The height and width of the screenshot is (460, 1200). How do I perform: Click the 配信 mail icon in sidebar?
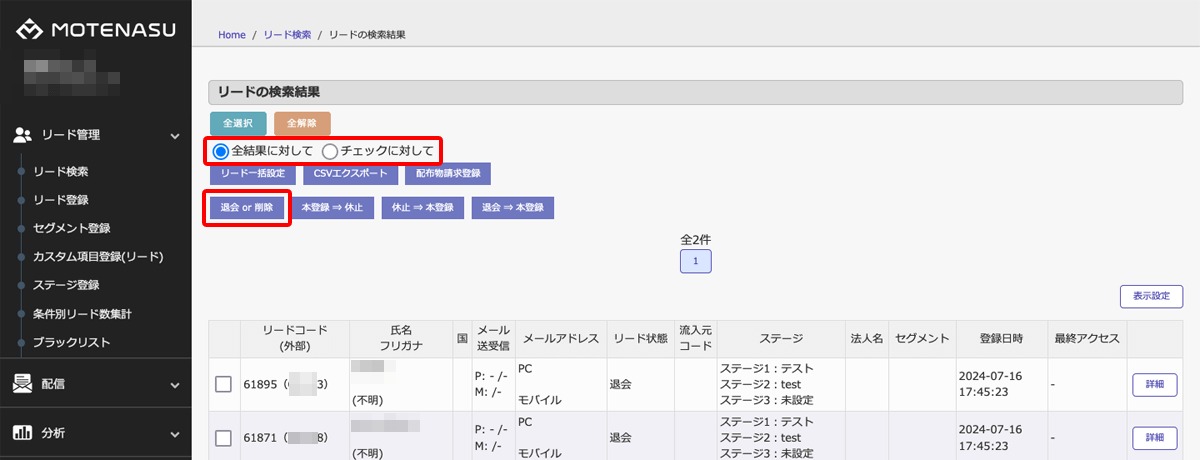tap(22, 383)
